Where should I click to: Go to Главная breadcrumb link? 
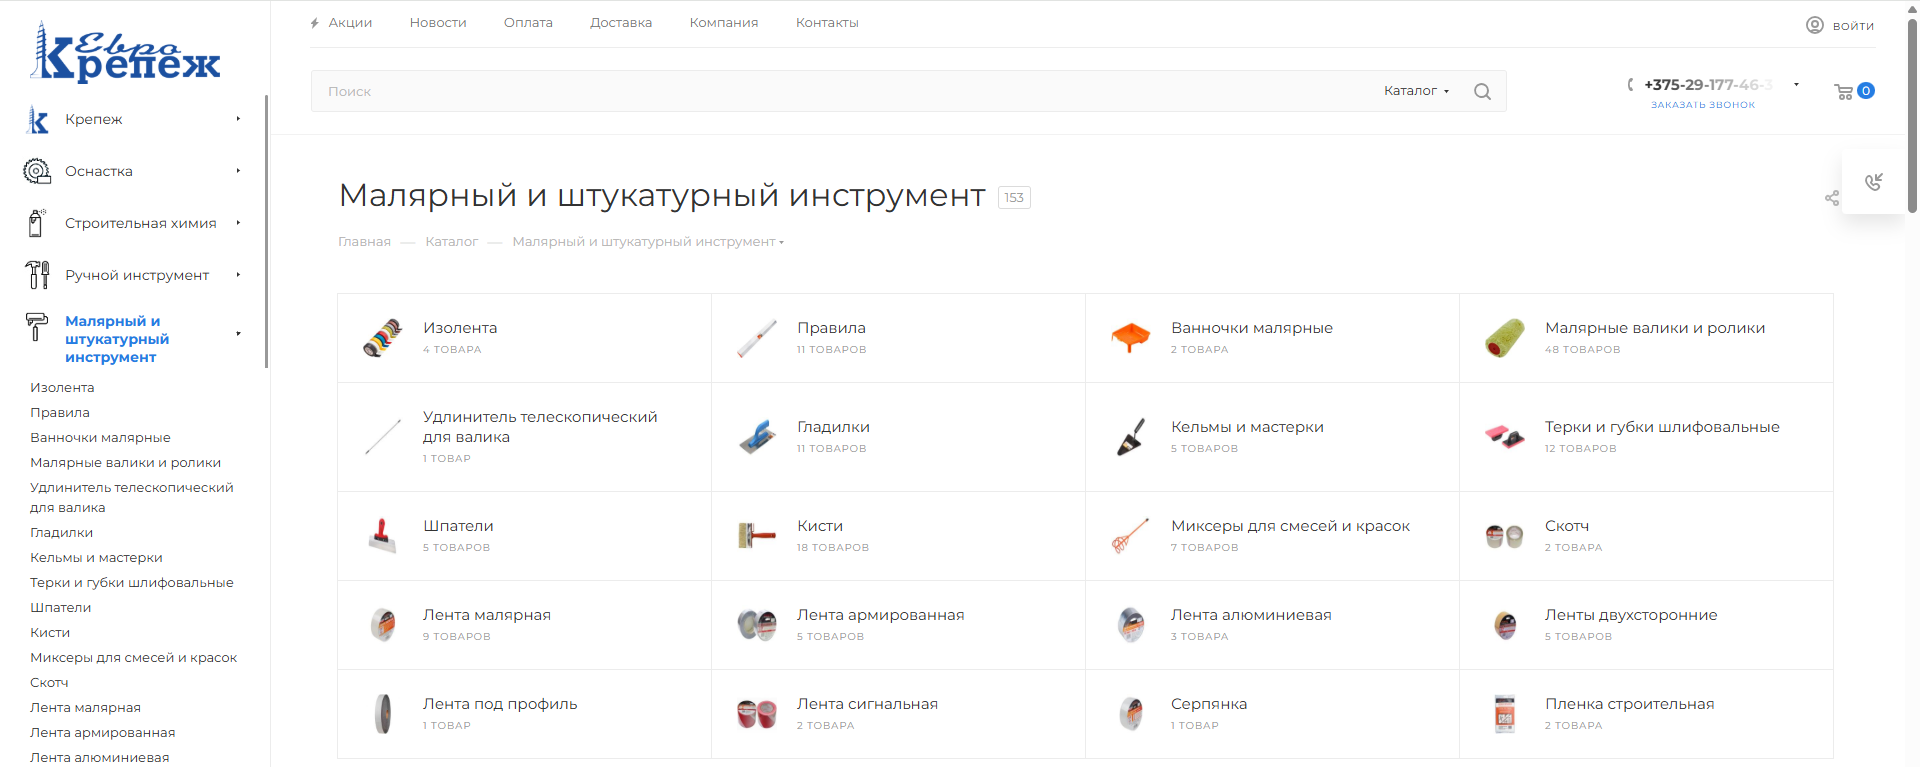tap(364, 242)
